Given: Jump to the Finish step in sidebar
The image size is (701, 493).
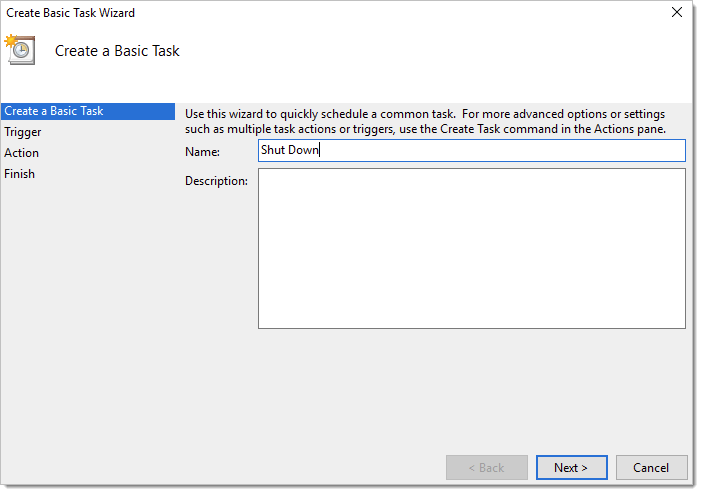Looking at the screenshot, I should [20, 174].
